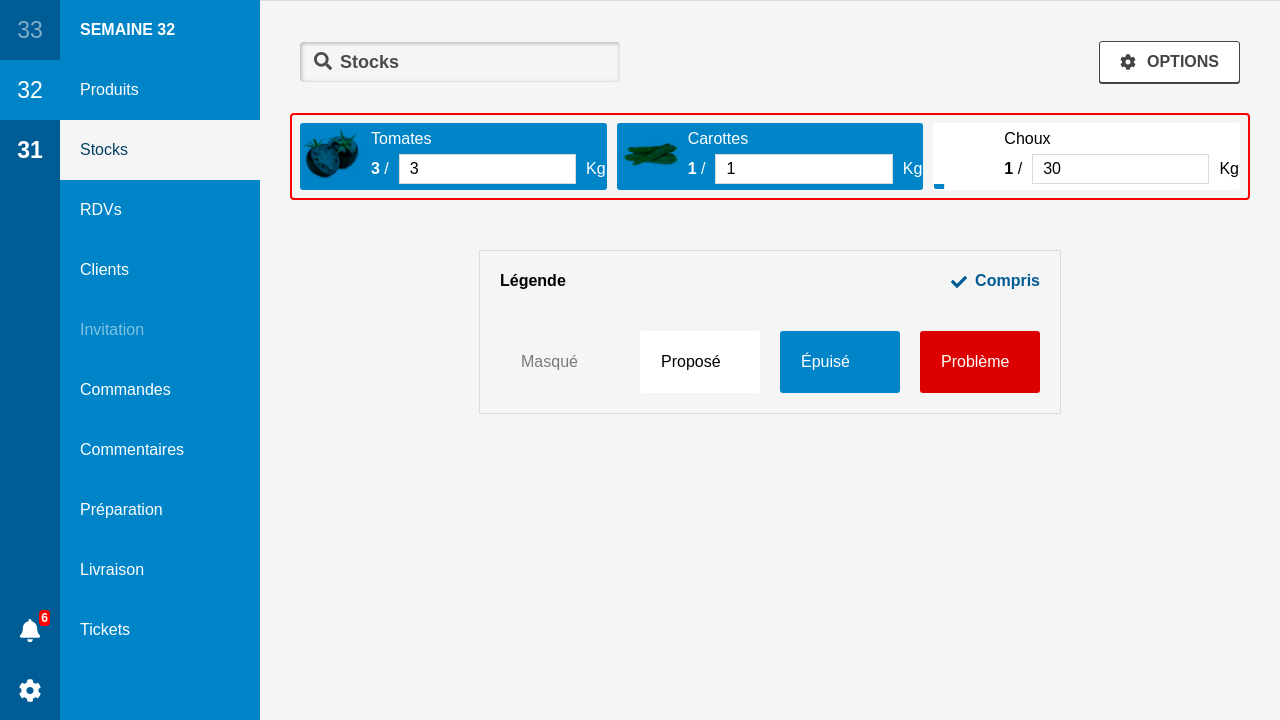This screenshot has height=720, width=1280.
Task: Open the OPTIONS button
Action: pos(1169,62)
